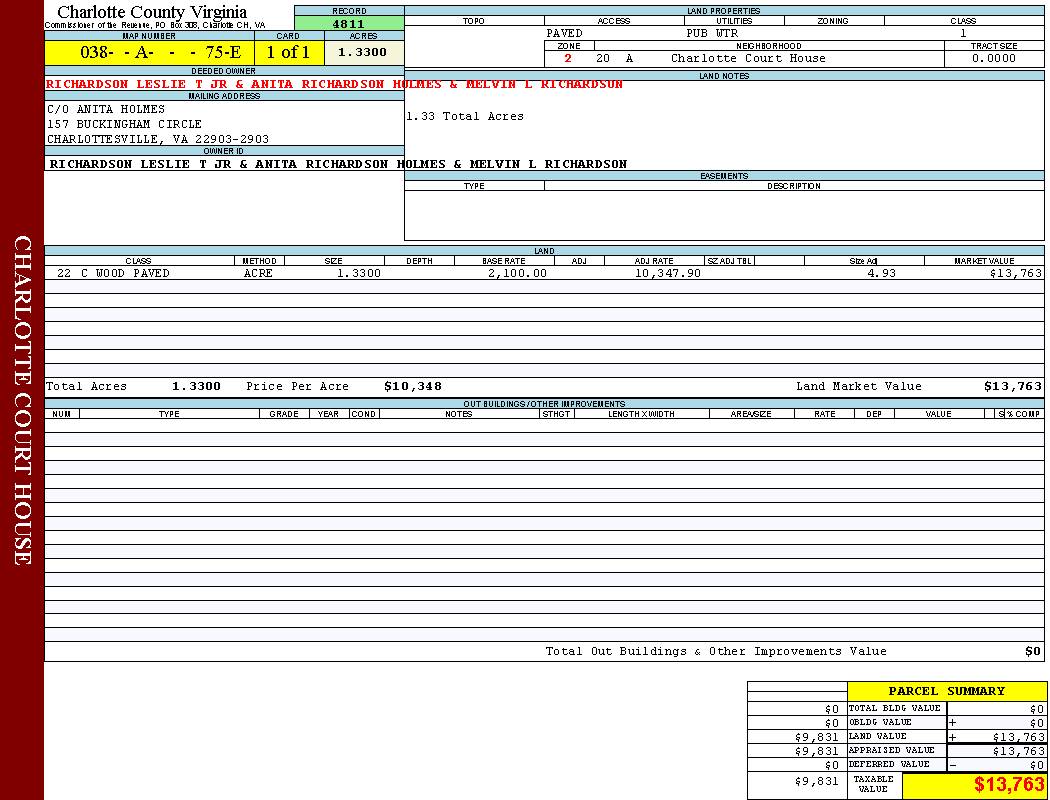The image size is (1050, 800).
Task: Select the red deeded owner name line
Action: [334, 85]
